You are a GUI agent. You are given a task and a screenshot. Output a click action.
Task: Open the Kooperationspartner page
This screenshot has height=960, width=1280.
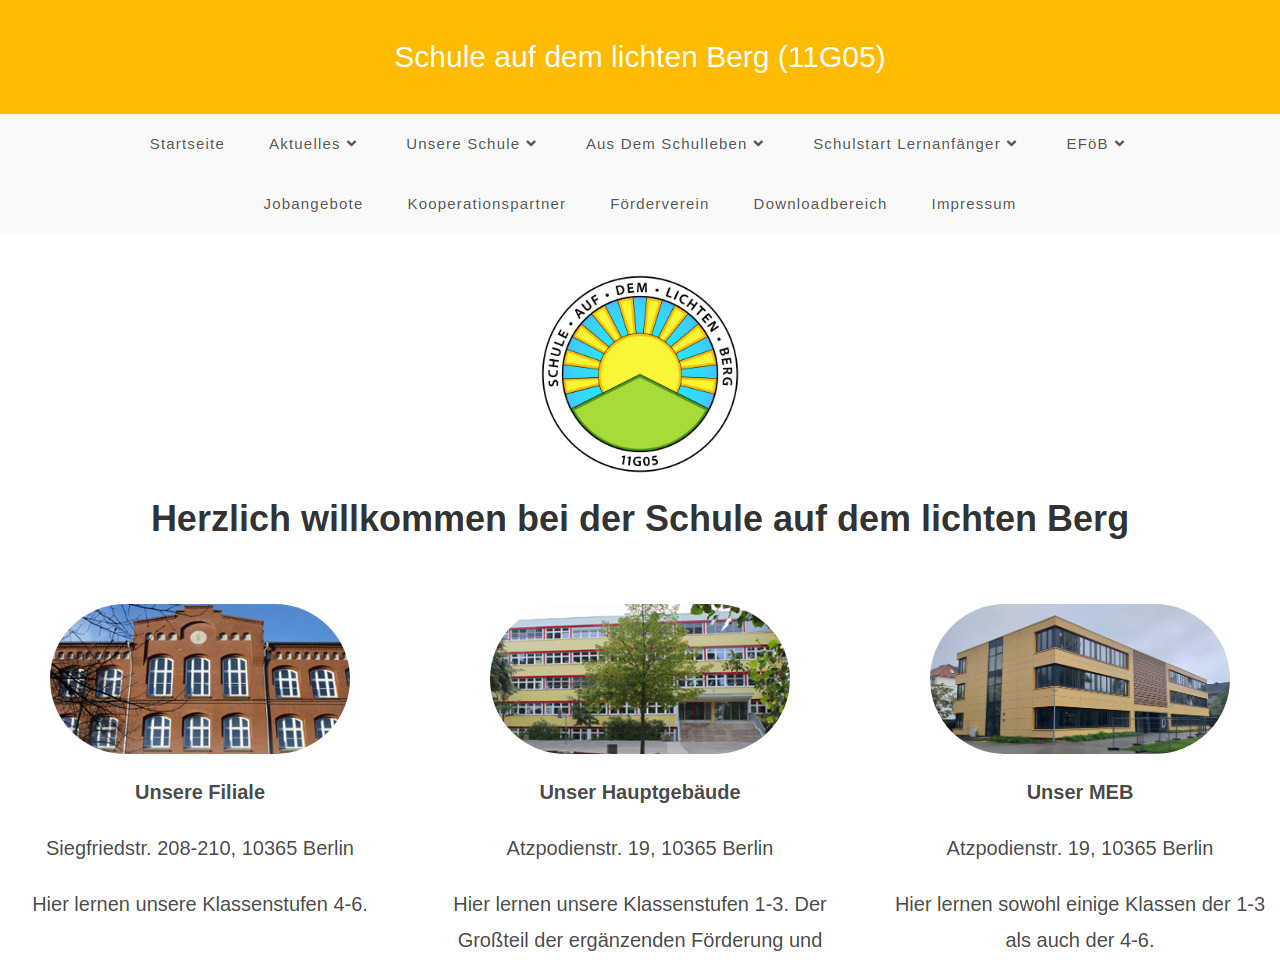click(x=486, y=204)
